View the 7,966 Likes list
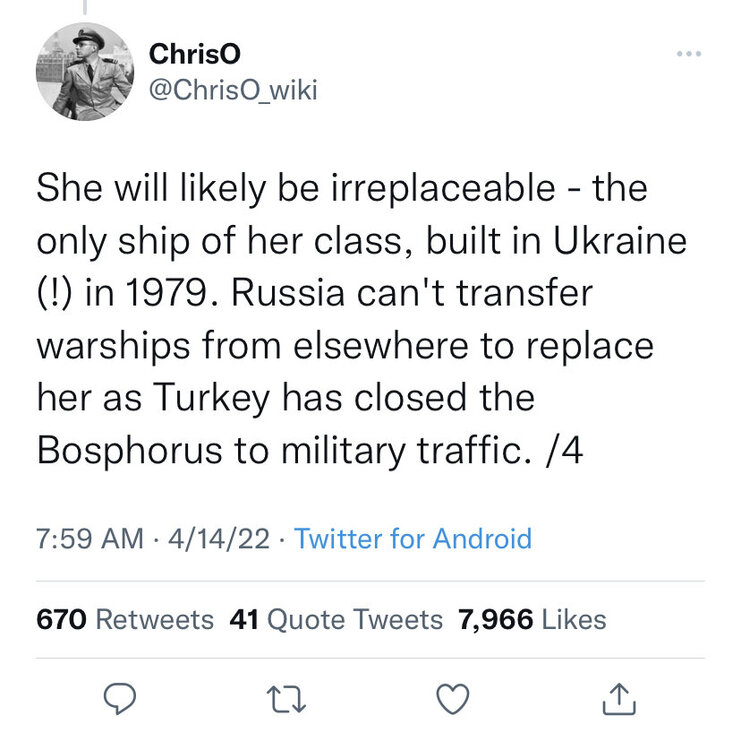Screen dimensions: 741x750 click(x=532, y=619)
